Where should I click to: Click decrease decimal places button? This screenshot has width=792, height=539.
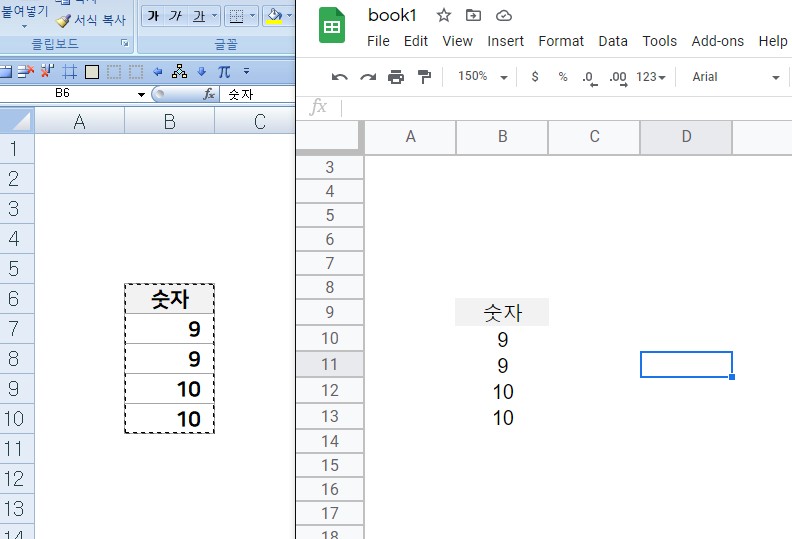click(589, 78)
